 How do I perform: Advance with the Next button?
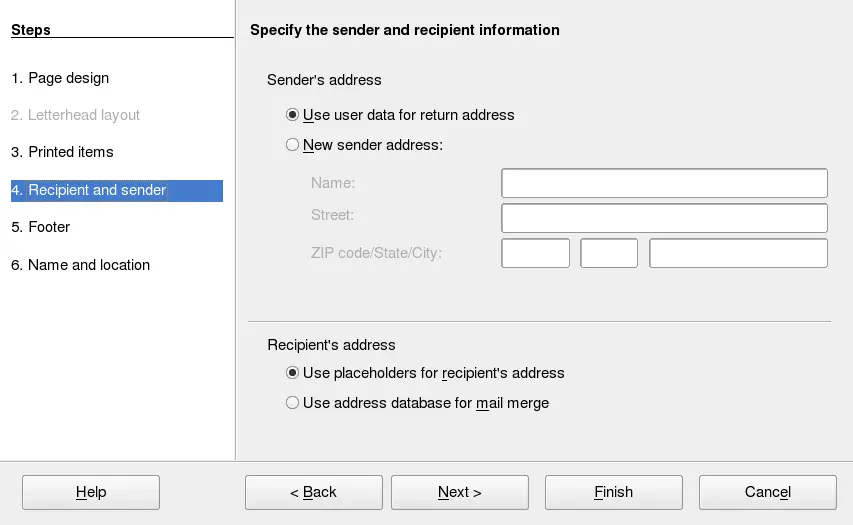point(459,492)
